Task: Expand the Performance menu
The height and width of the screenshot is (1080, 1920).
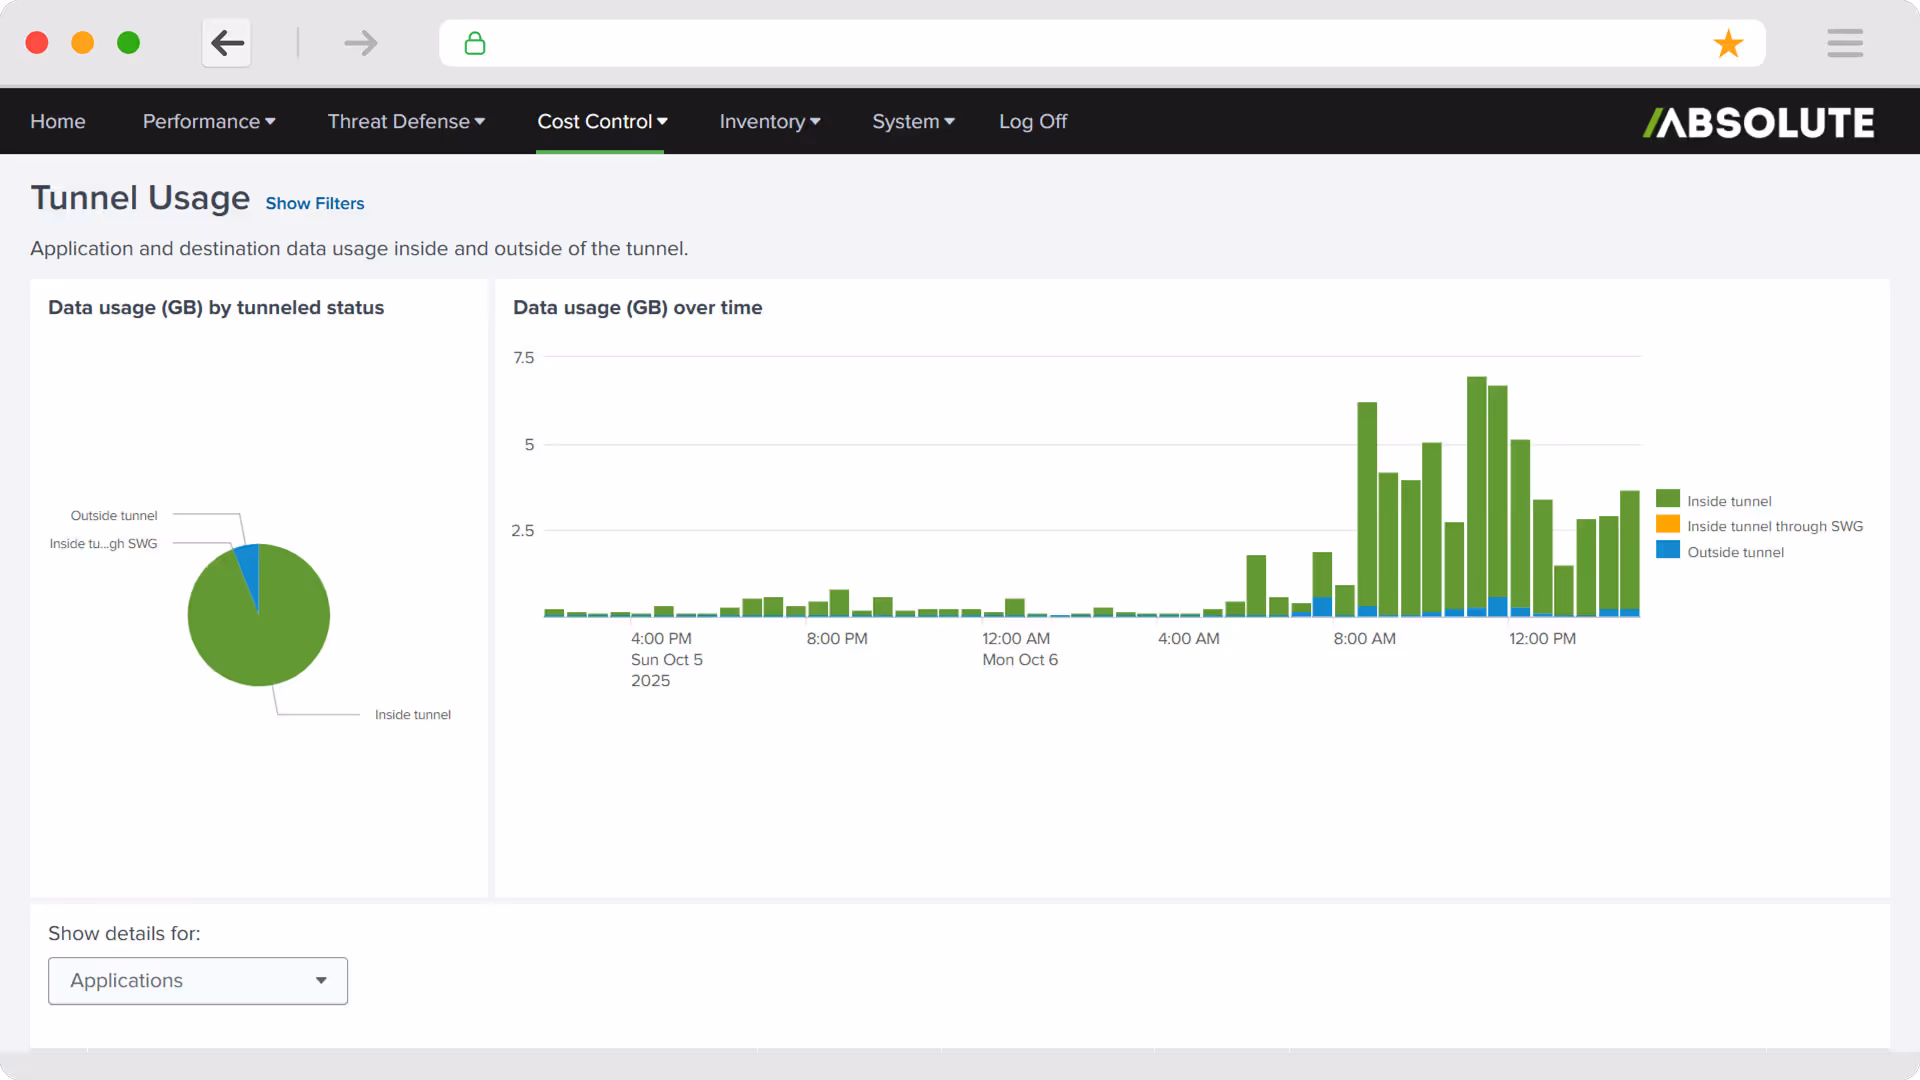Action: click(208, 121)
